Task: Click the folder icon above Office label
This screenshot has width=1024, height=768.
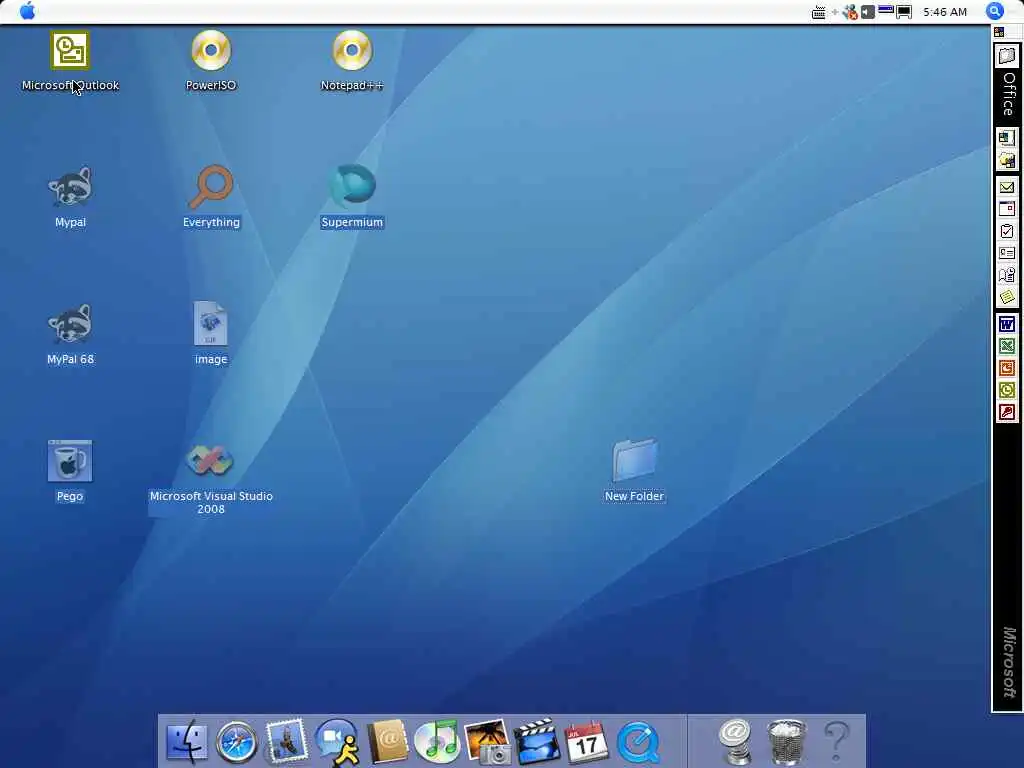Action: [1007, 56]
